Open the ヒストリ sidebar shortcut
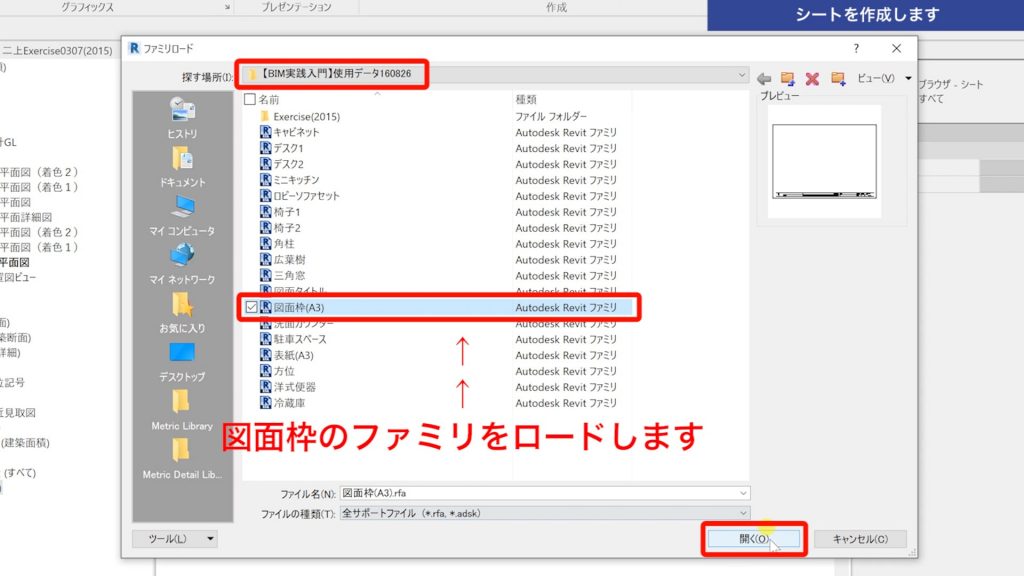1024x576 pixels. click(184, 118)
